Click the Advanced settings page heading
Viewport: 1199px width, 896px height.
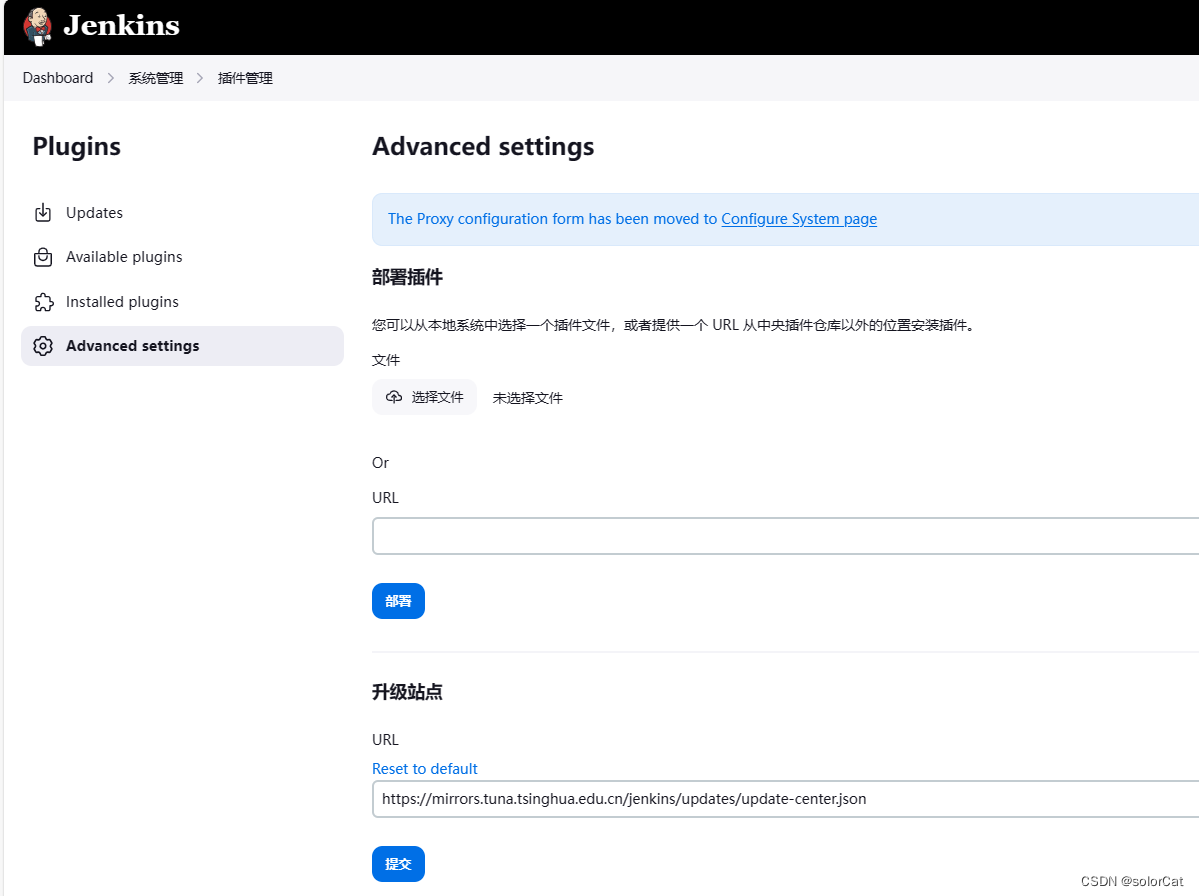pos(483,146)
